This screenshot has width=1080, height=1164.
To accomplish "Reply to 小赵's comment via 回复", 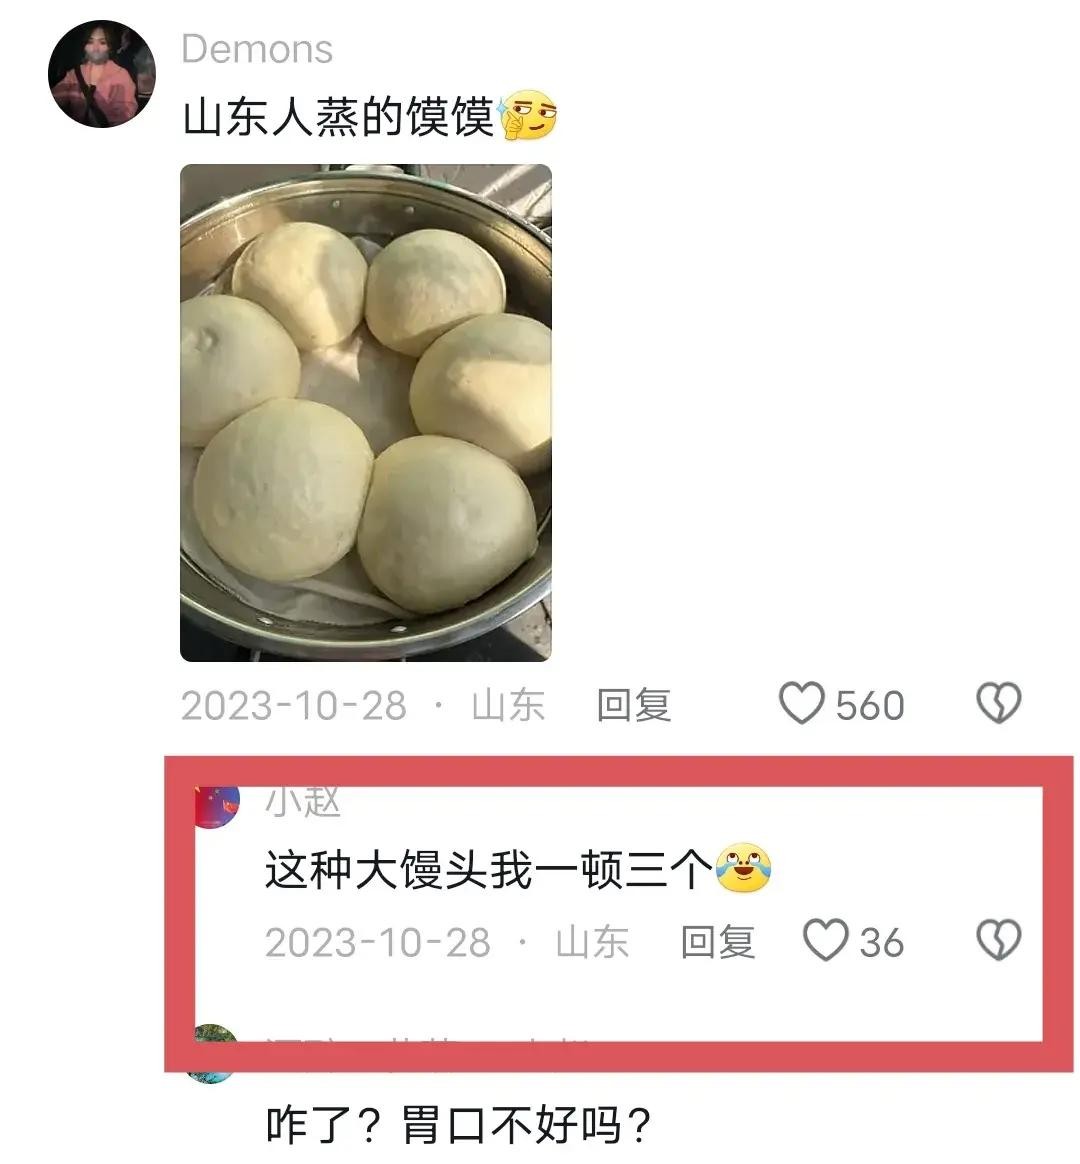I will [x=718, y=941].
